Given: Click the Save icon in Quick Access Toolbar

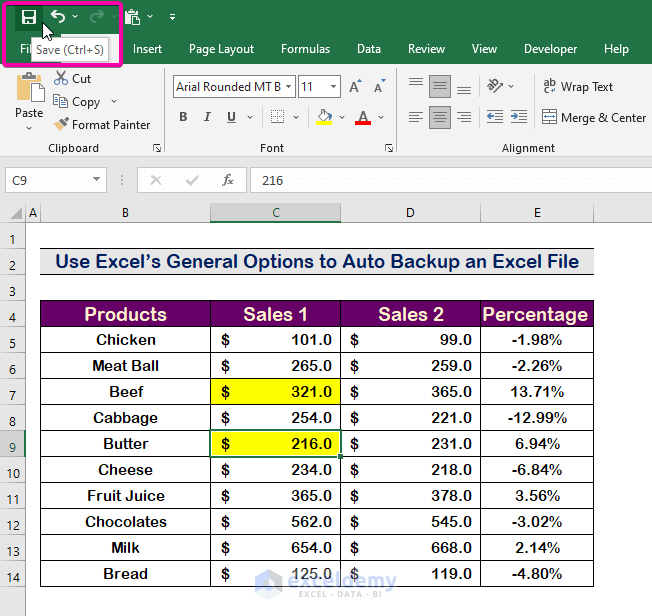Looking at the screenshot, I should [28, 17].
